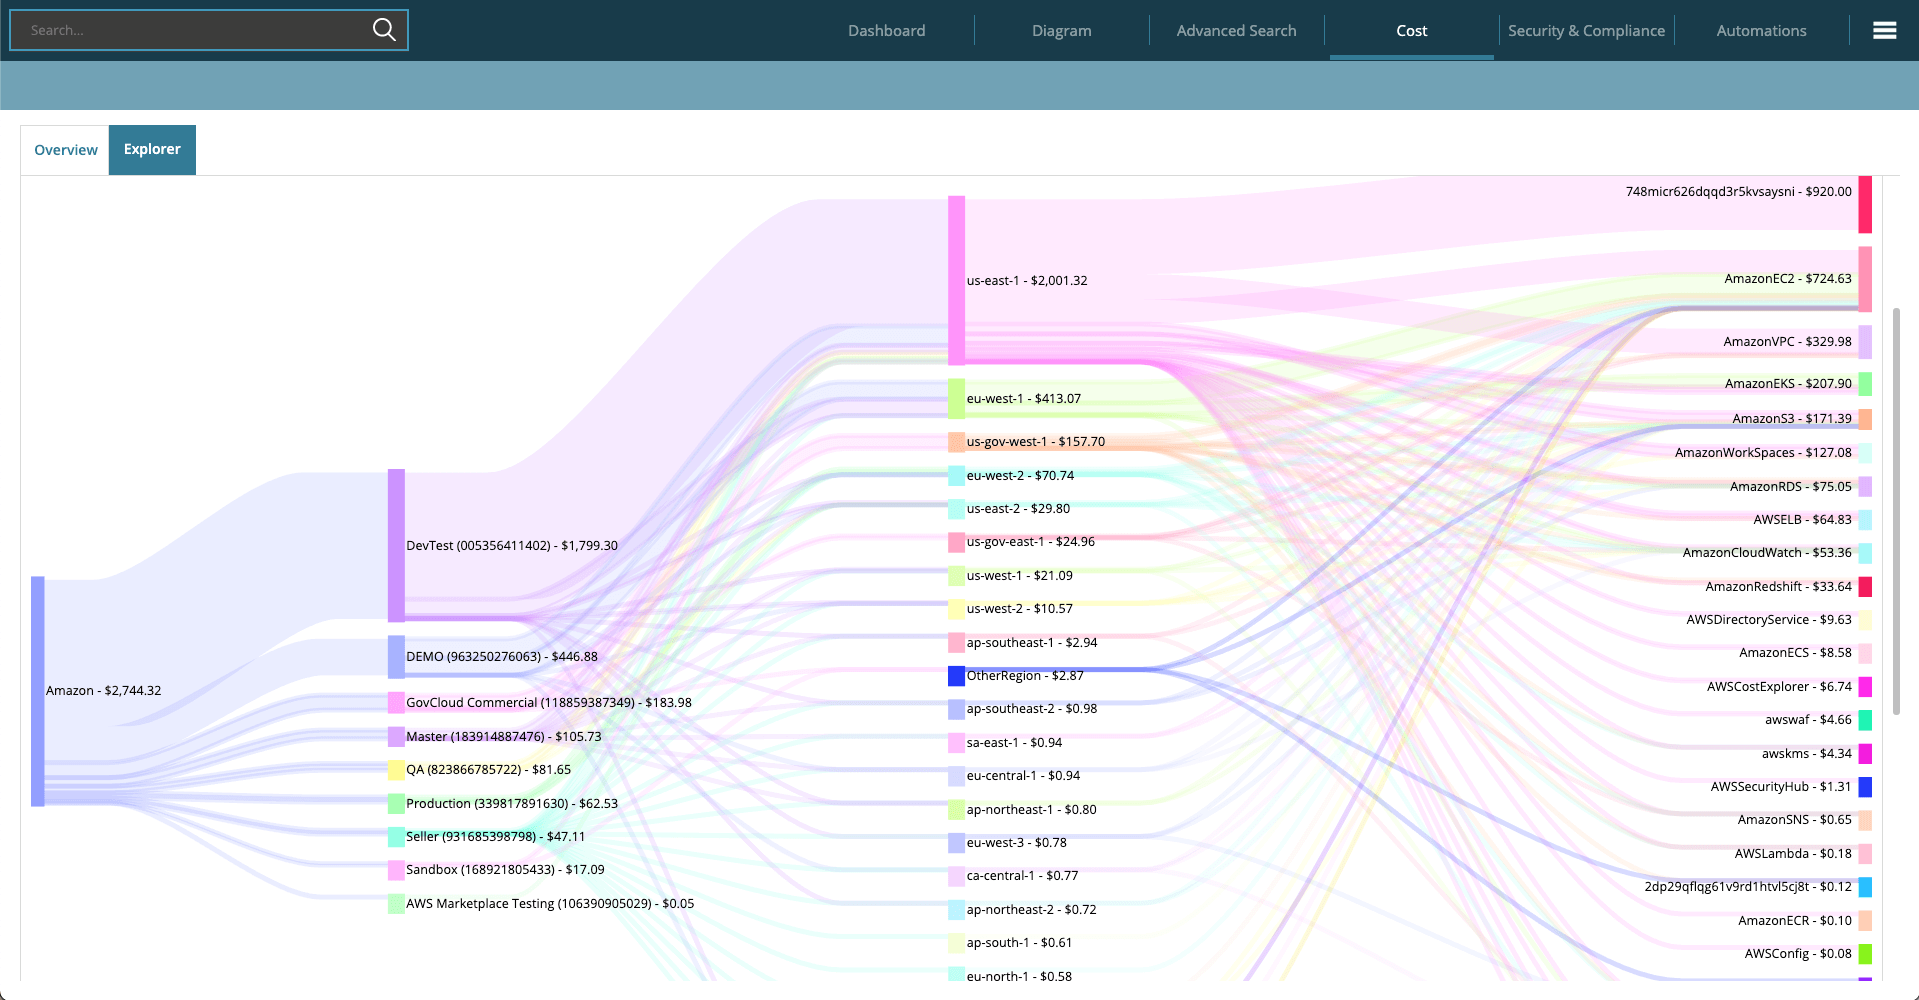The width and height of the screenshot is (1919, 1000).
Task: Select the Production account green node
Action: [x=396, y=803]
